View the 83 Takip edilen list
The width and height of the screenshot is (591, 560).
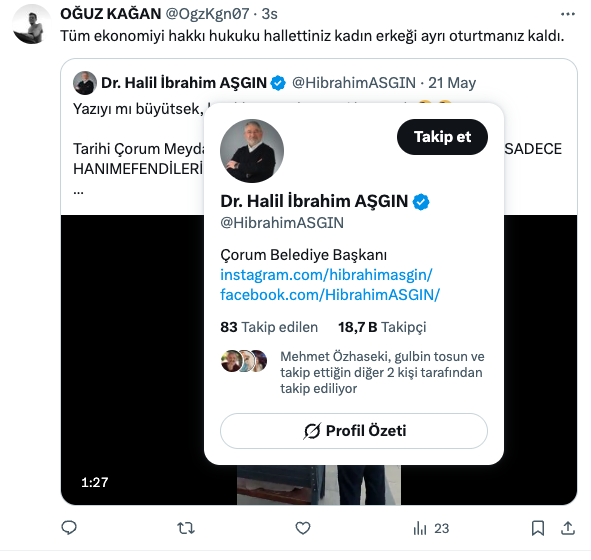coord(269,327)
